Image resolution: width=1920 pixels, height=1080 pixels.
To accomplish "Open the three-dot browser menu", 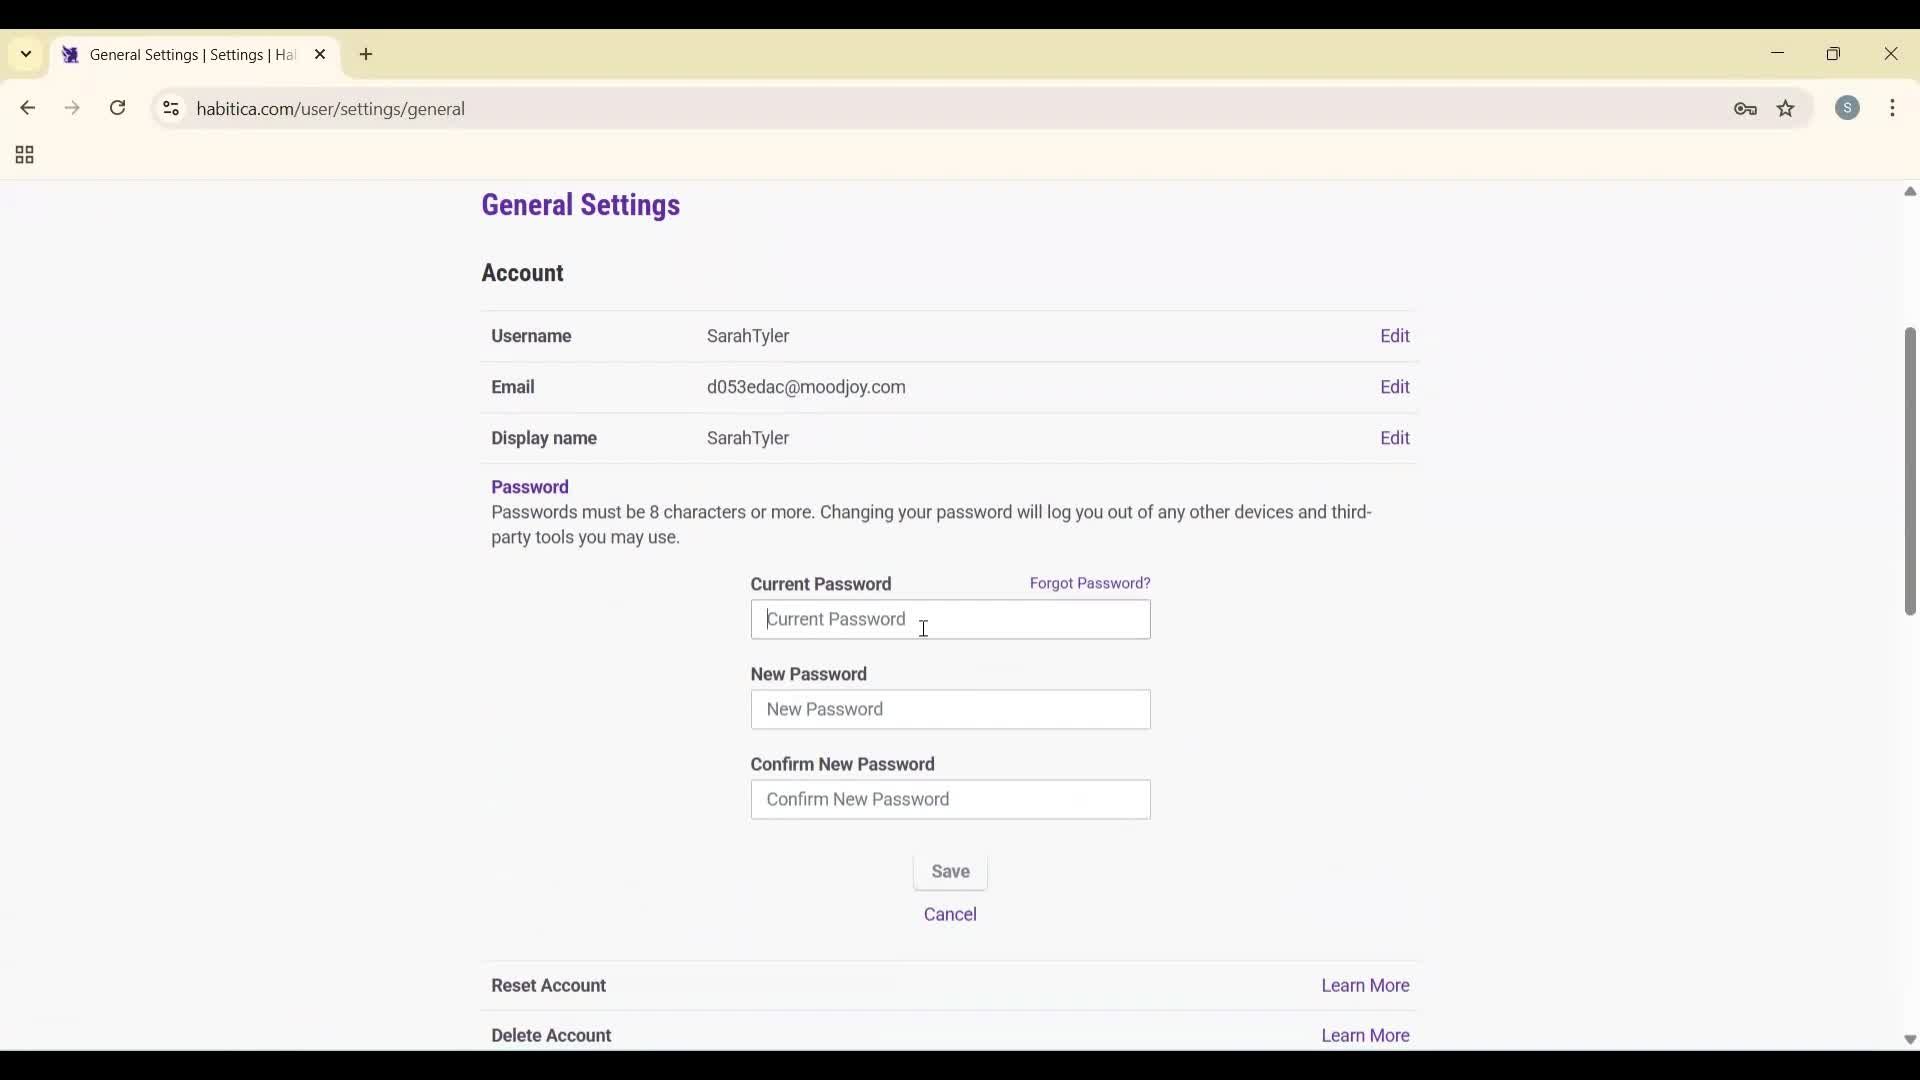I will (1894, 108).
